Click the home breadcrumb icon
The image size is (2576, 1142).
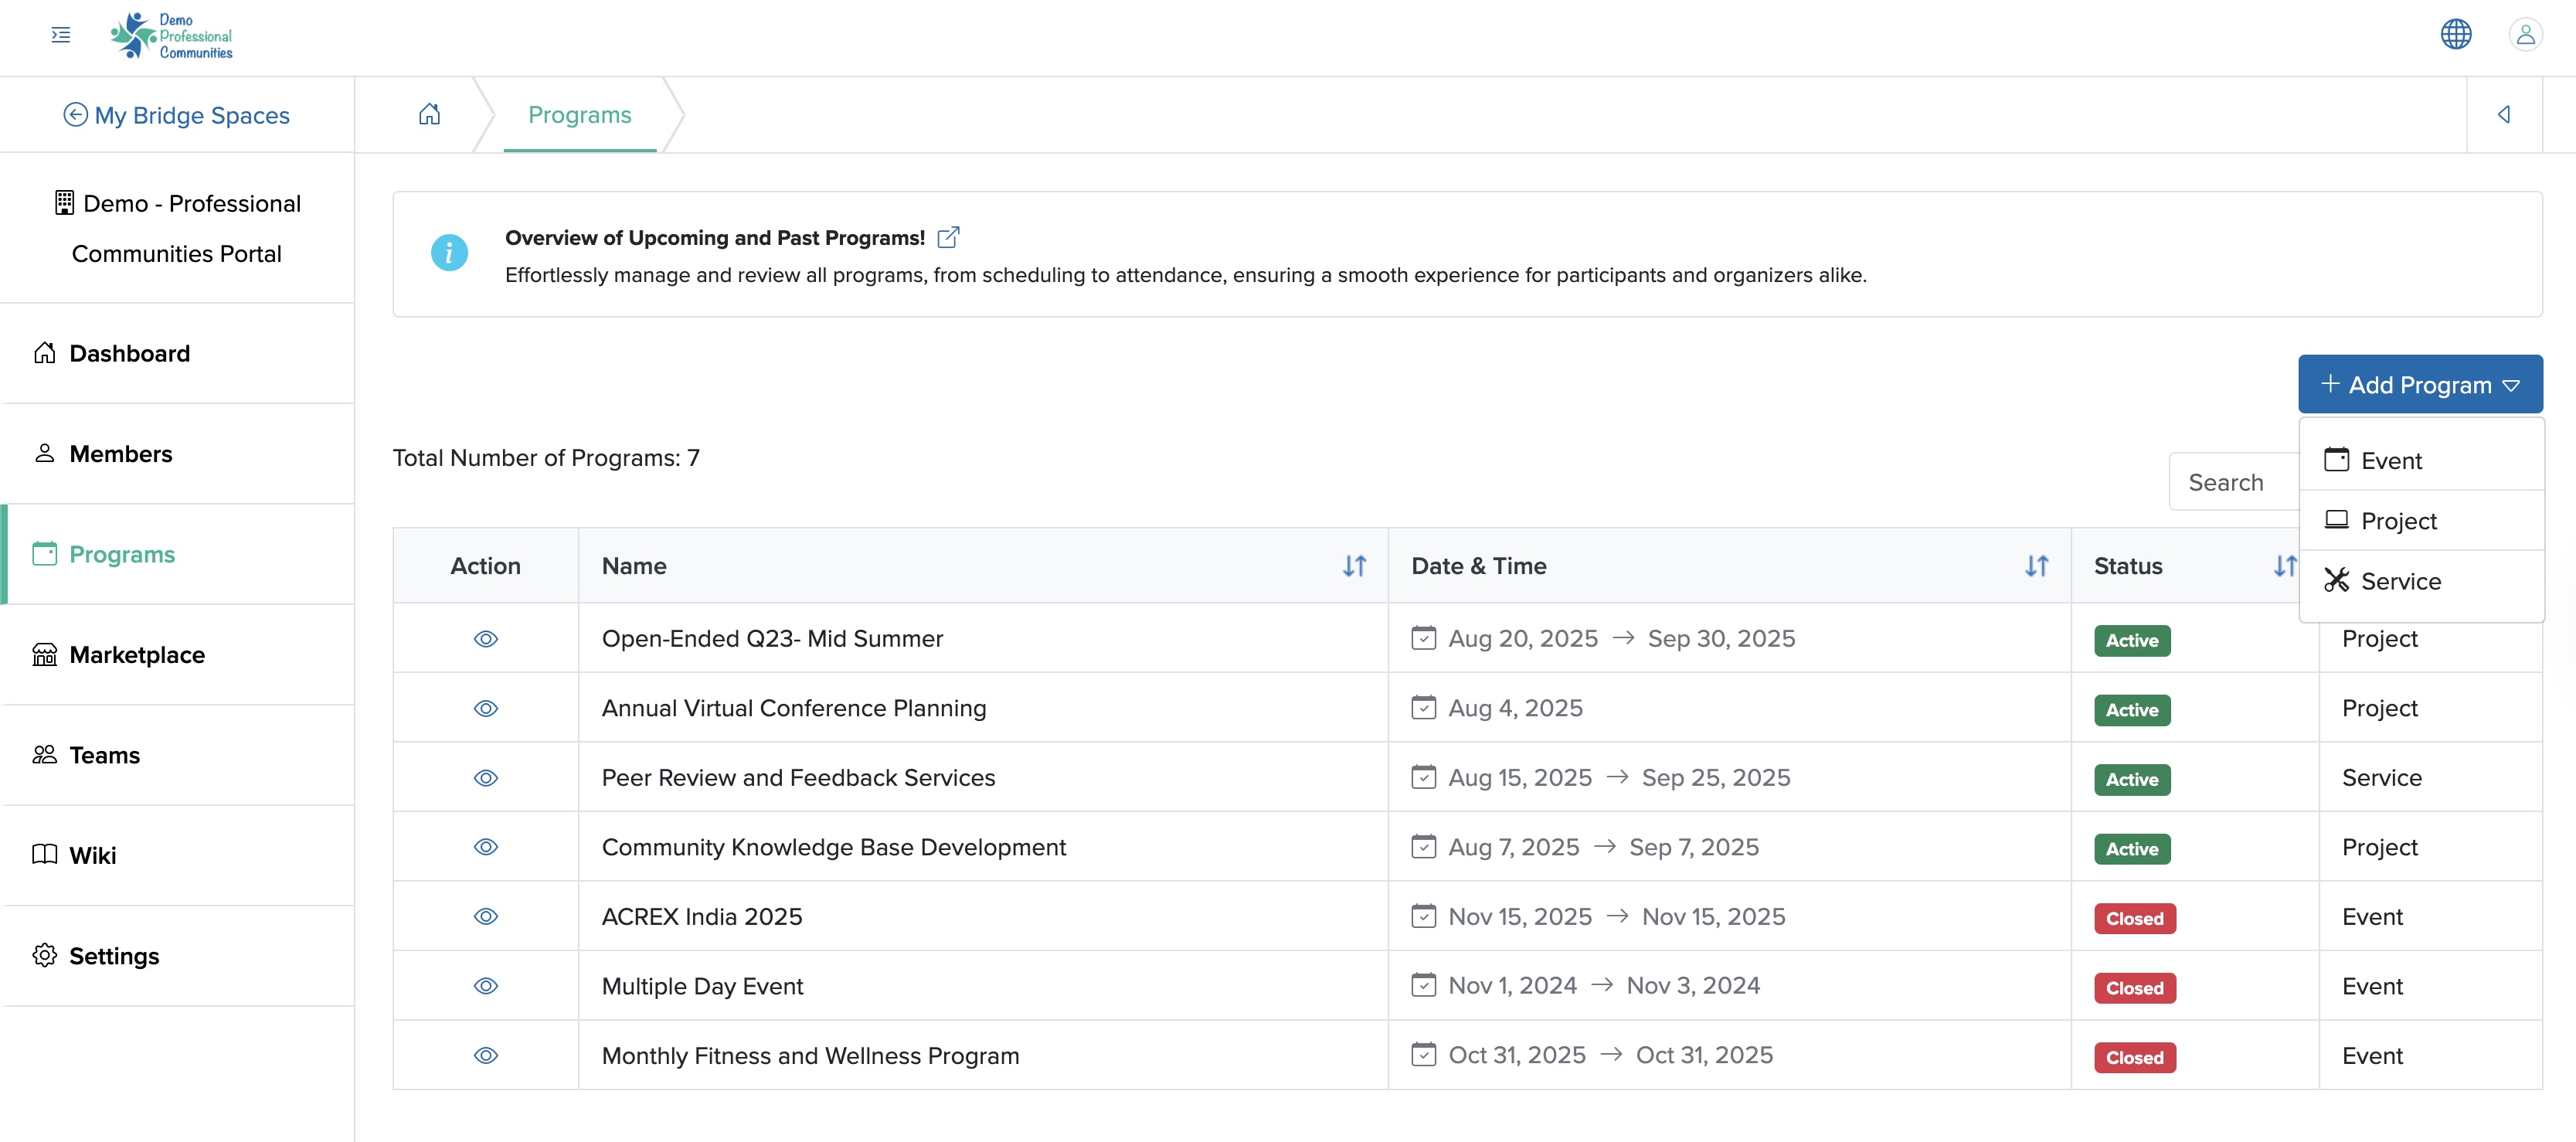429,114
